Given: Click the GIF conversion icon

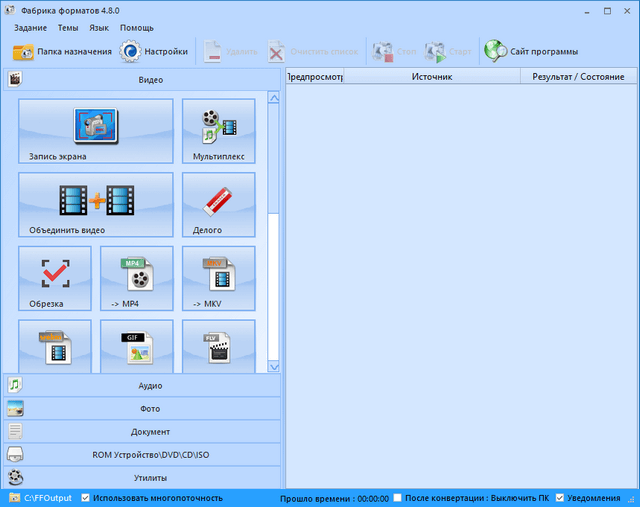Looking at the screenshot, I should coord(136,347).
